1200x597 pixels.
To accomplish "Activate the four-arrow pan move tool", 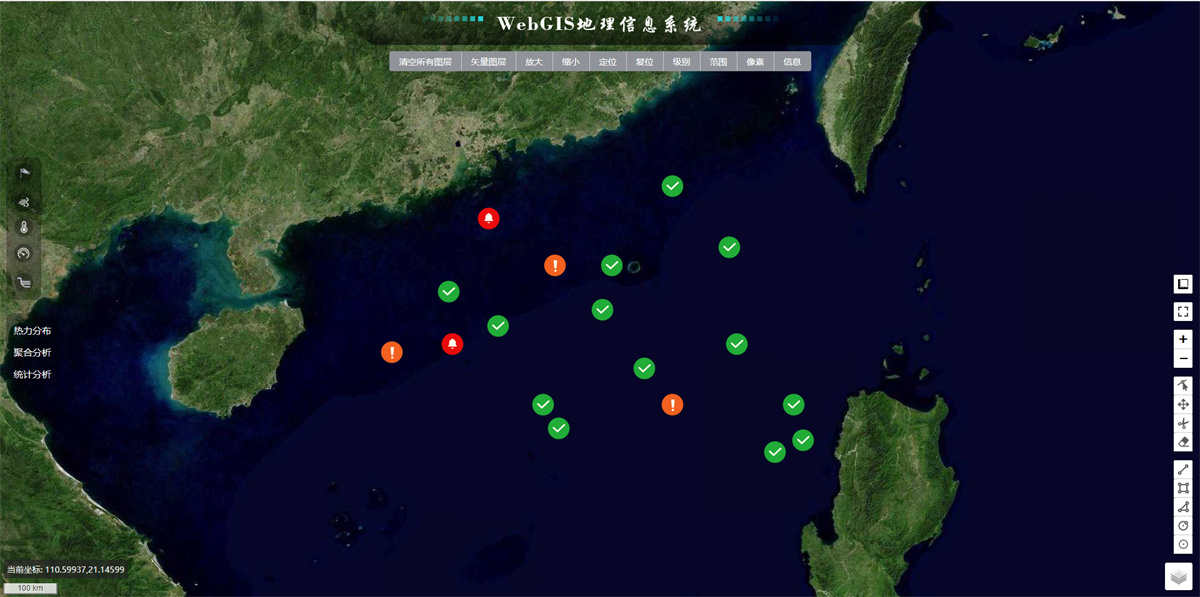I will [1183, 404].
